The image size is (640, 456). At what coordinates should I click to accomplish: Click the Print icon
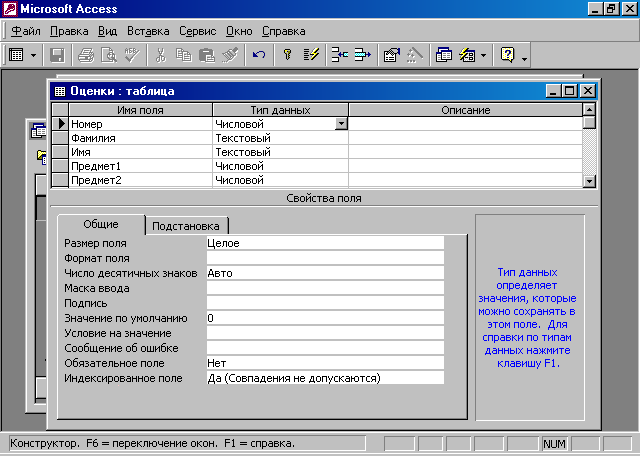tap(86, 55)
